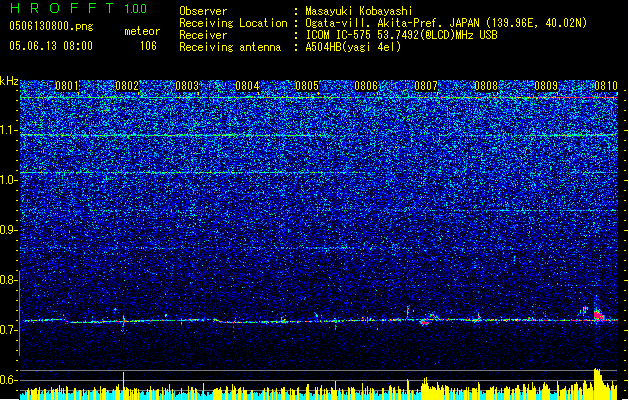Click the Receiving antenna label
The height and width of the screenshot is (400, 629).
(230, 47)
